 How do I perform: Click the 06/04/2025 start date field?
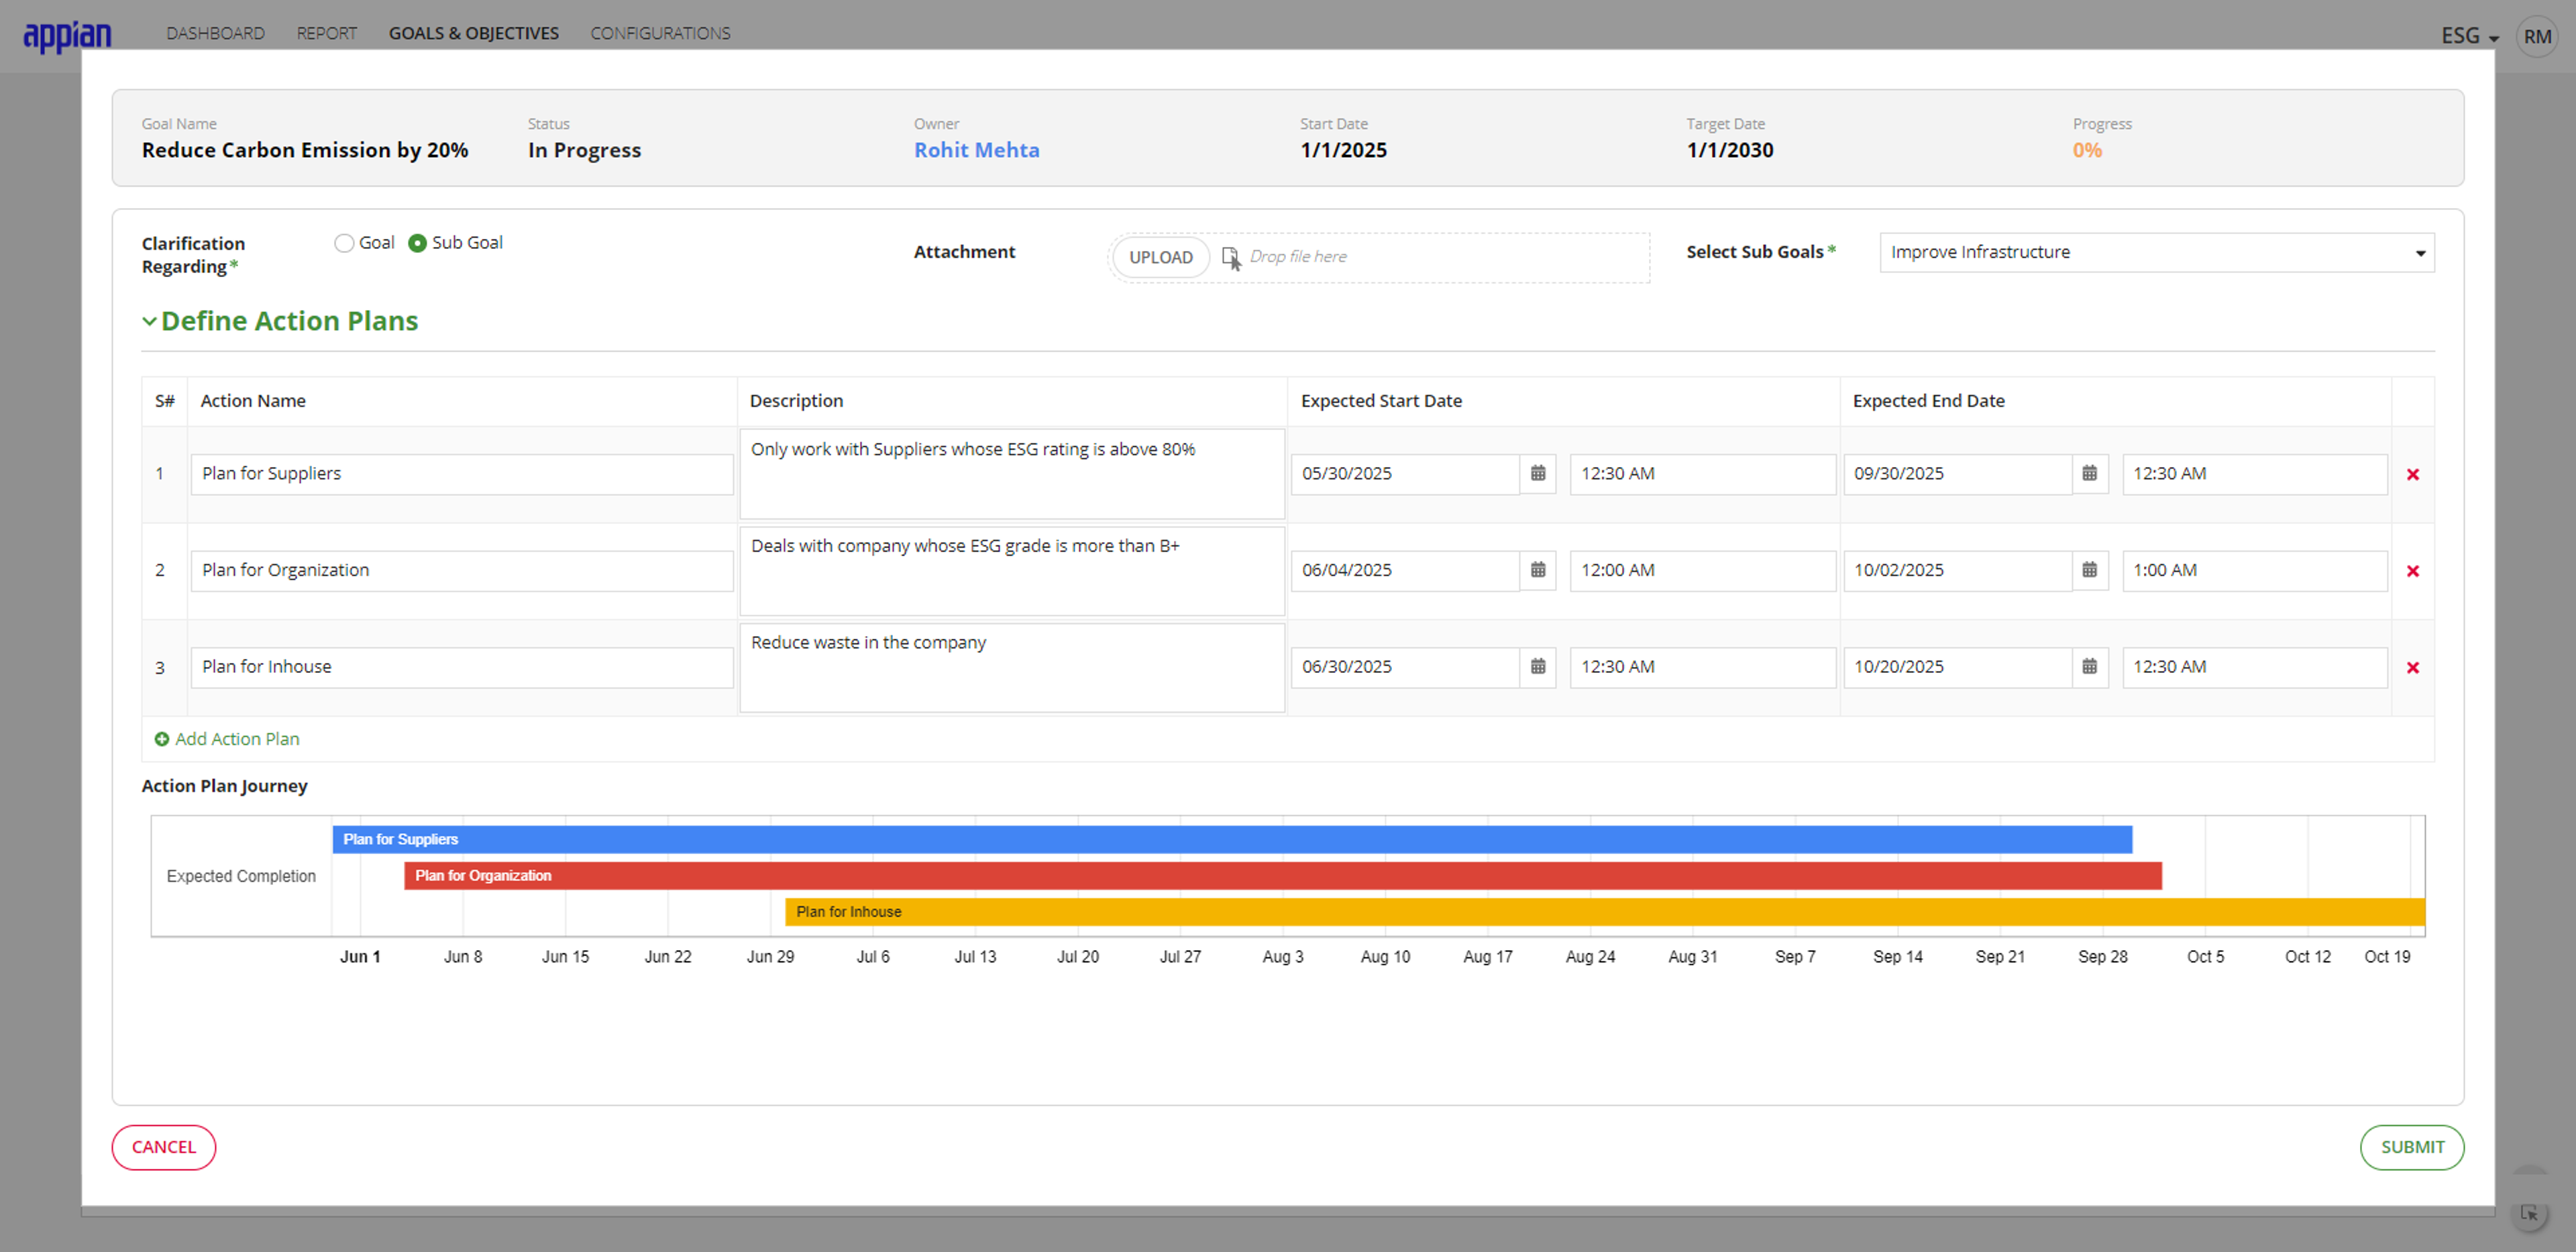(1405, 571)
